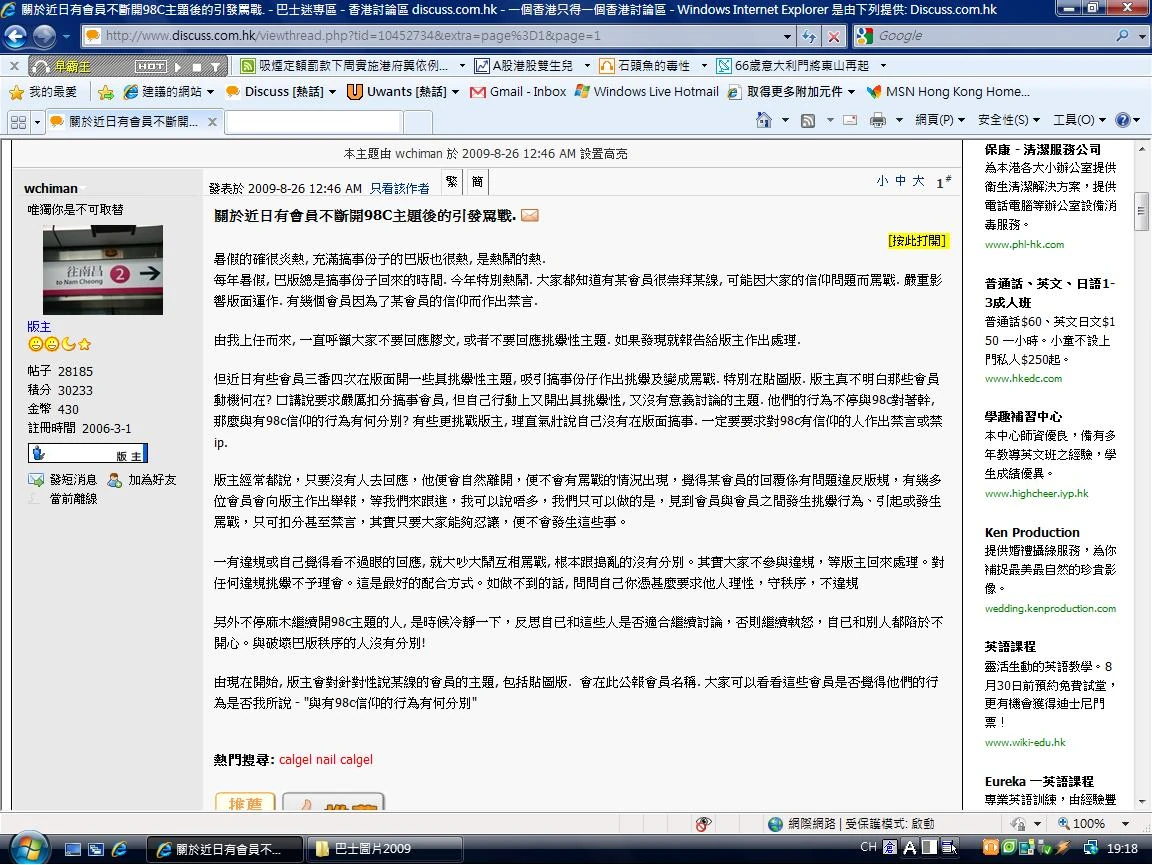
Task: Switch to traditional Chinese 繁 button
Action: tap(452, 182)
